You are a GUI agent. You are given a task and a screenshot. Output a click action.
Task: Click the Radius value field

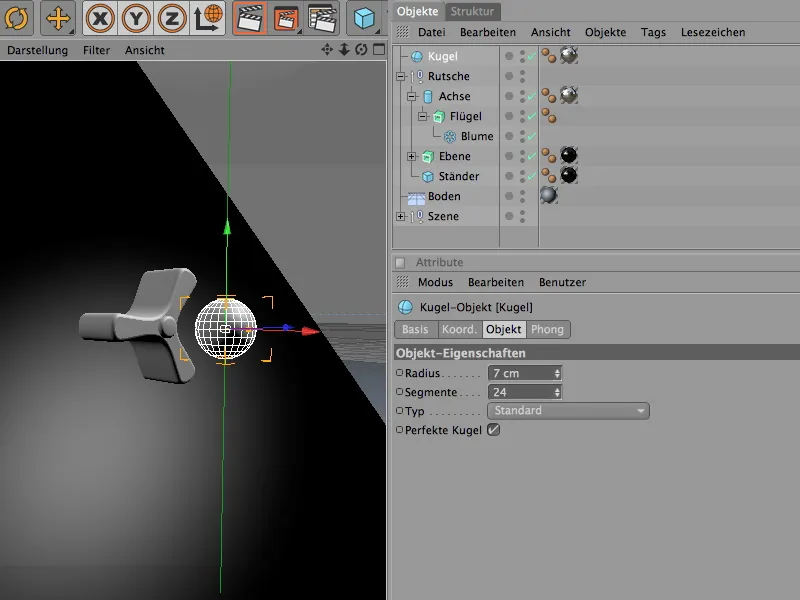pos(520,373)
